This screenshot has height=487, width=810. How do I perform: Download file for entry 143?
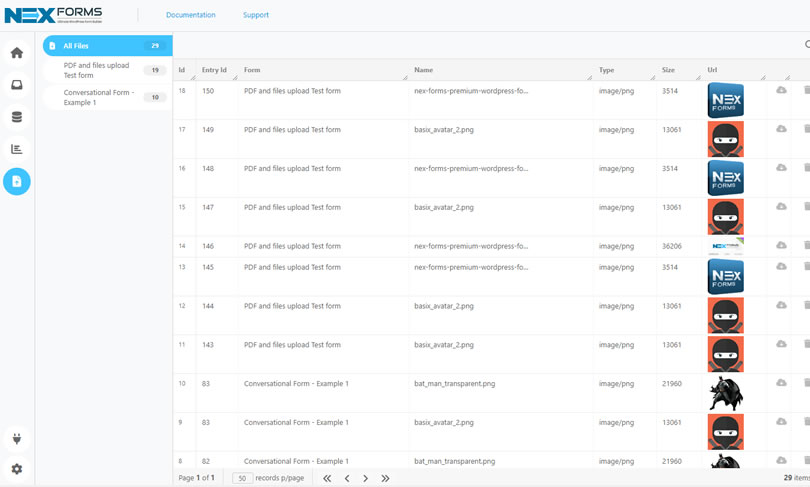pyautogui.click(x=781, y=344)
